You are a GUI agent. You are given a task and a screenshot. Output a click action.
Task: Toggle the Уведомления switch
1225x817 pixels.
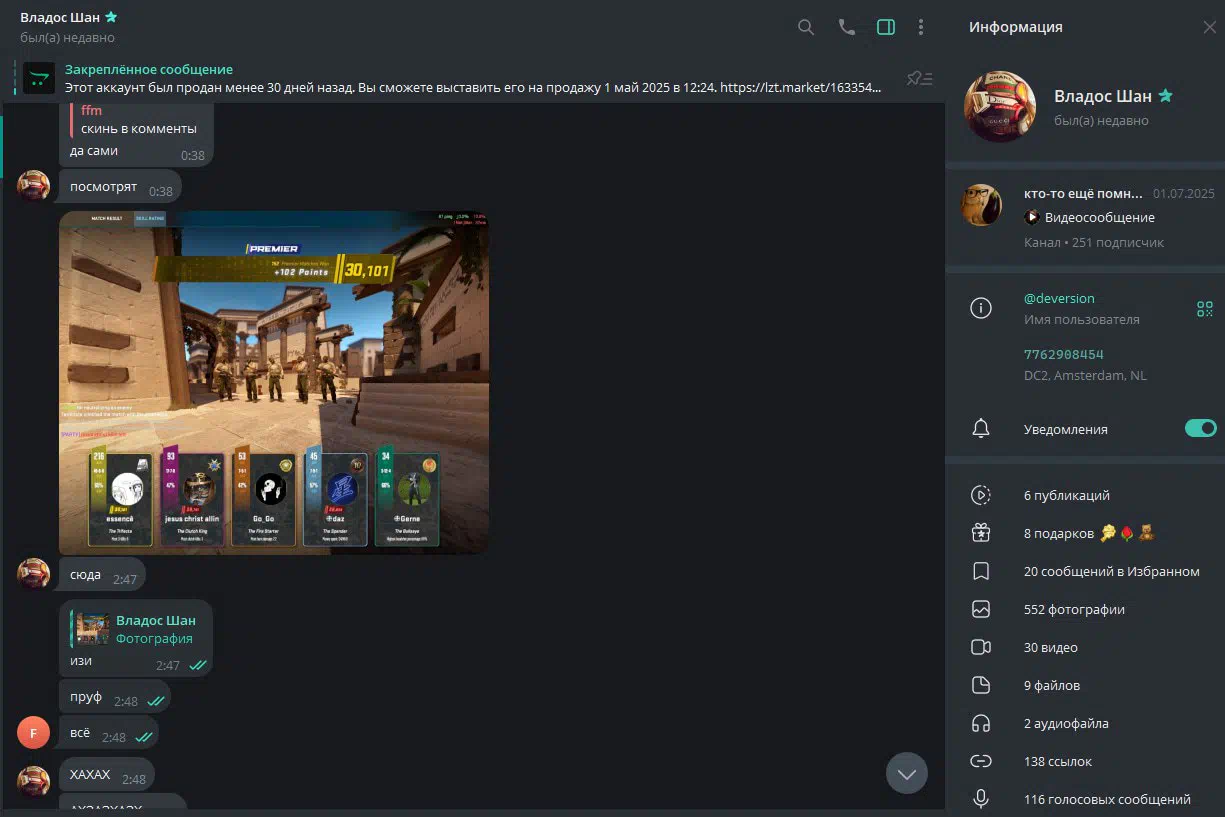click(1200, 428)
